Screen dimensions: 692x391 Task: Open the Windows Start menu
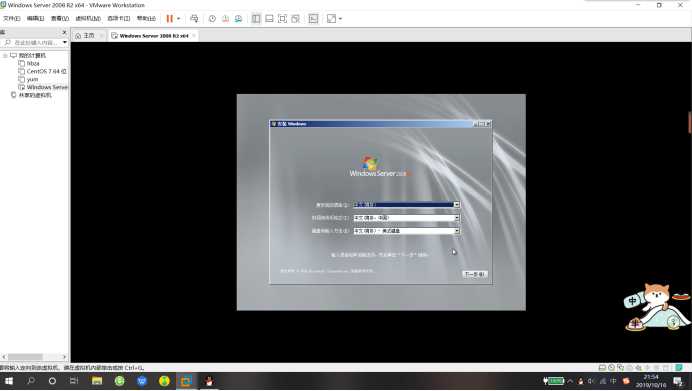[9, 381]
